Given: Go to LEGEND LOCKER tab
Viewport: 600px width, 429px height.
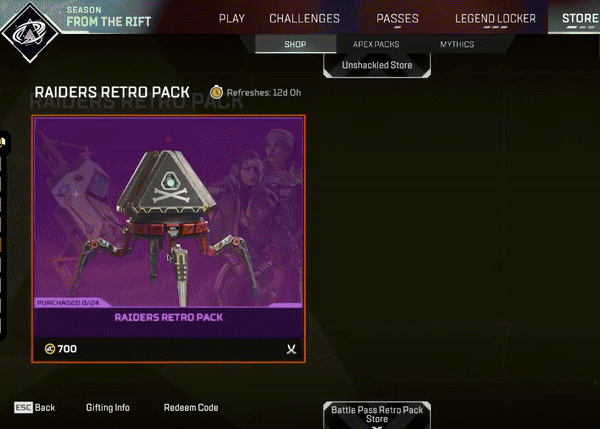Looking at the screenshot, I should (495, 18).
